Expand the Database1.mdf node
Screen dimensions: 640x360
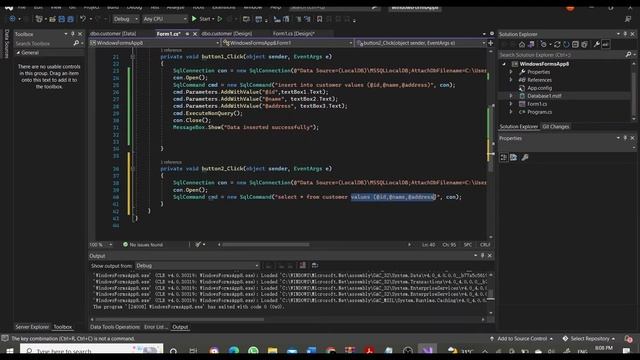click(x=511, y=96)
